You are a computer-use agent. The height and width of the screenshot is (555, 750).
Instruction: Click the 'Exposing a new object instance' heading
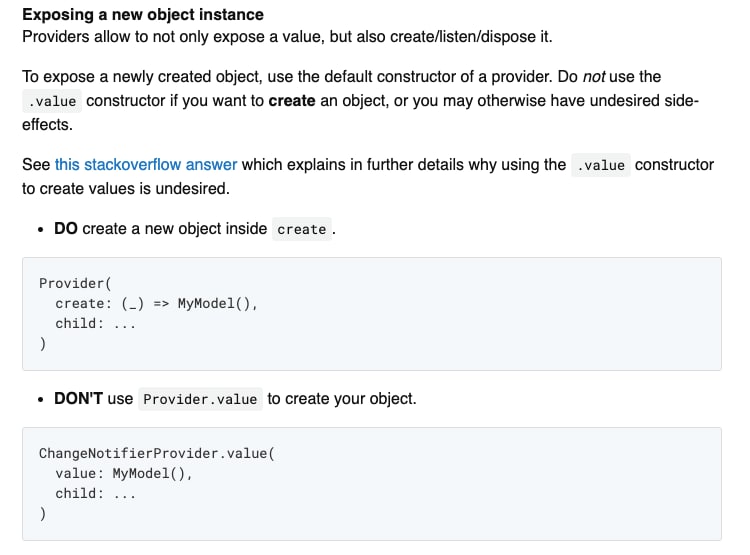(x=143, y=14)
